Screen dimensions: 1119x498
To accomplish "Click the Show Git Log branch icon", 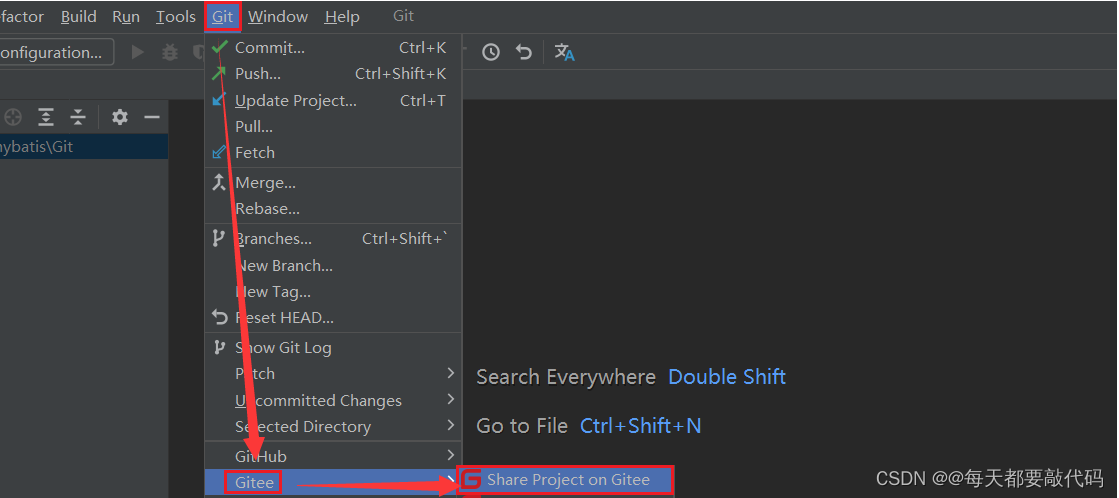I will coord(218,347).
